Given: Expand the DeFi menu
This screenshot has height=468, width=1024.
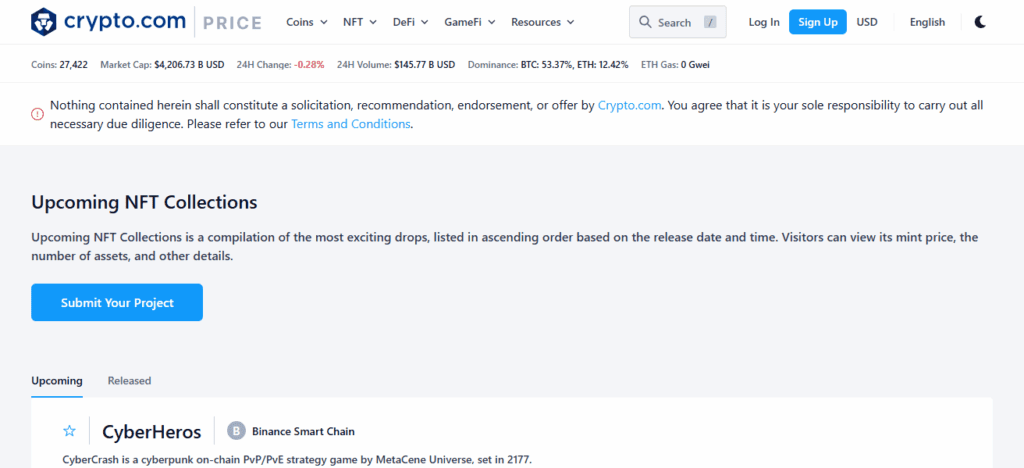Looking at the screenshot, I should pyautogui.click(x=410, y=22).
